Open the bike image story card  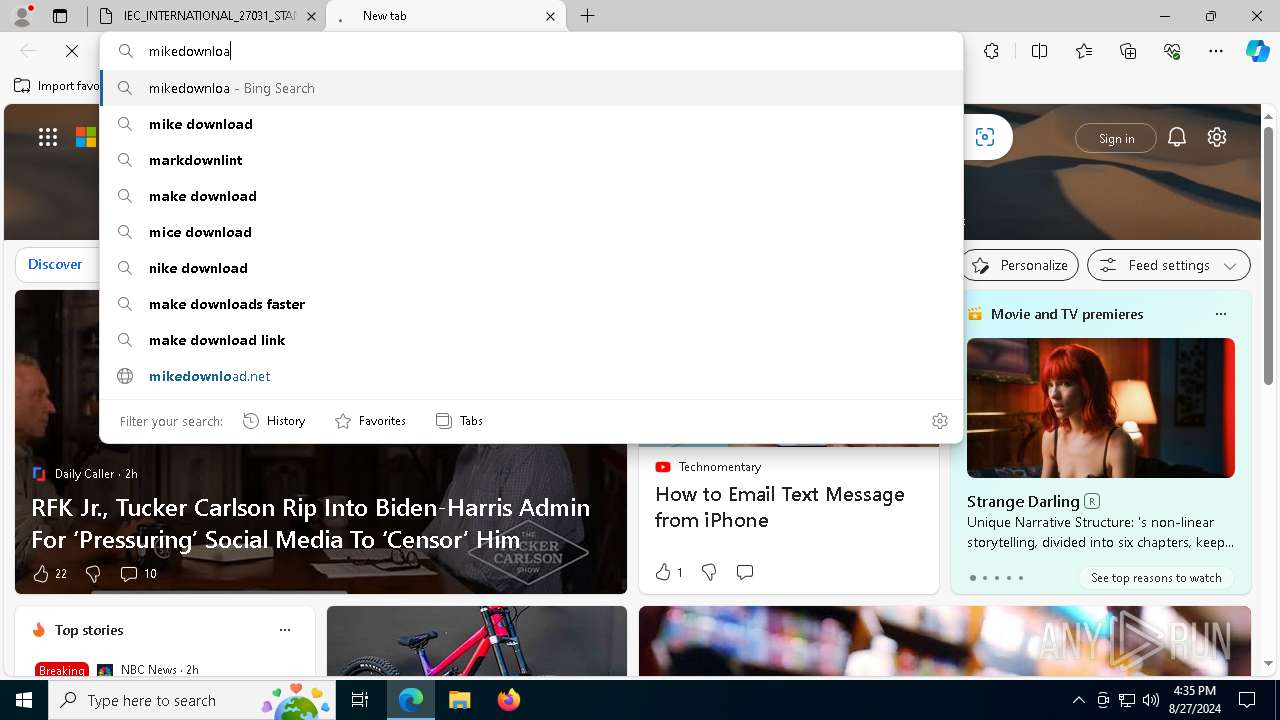coord(477,642)
